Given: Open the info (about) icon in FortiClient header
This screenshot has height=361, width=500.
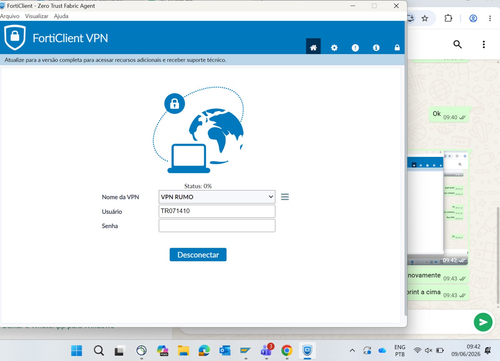Looking at the screenshot, I should pos(376,48).
